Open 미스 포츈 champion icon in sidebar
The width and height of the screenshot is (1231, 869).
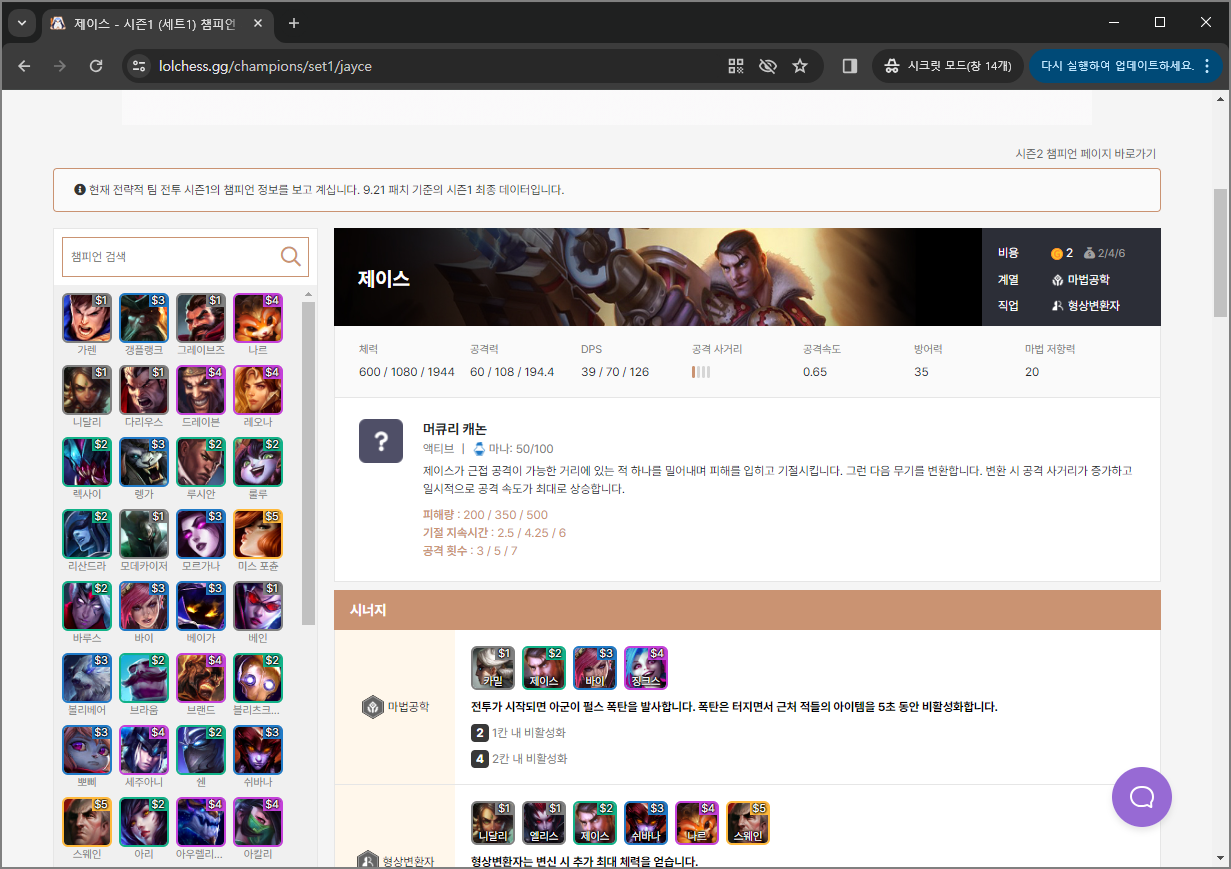point(258,534)
